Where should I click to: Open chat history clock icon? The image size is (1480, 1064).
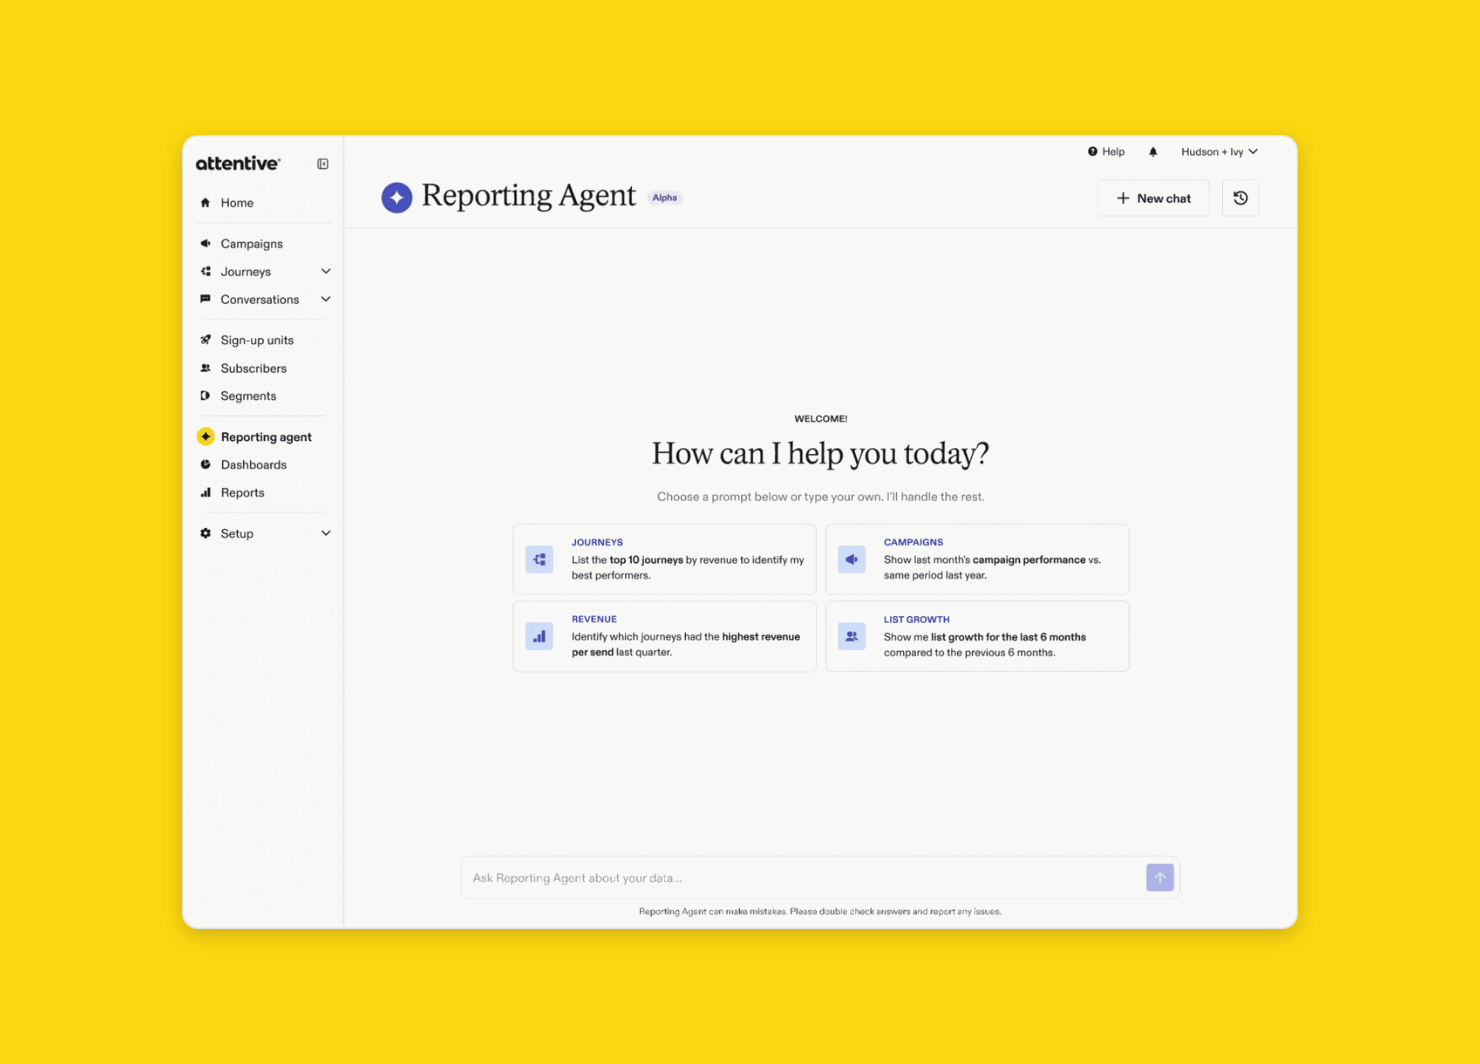(x=1240, y=198)
